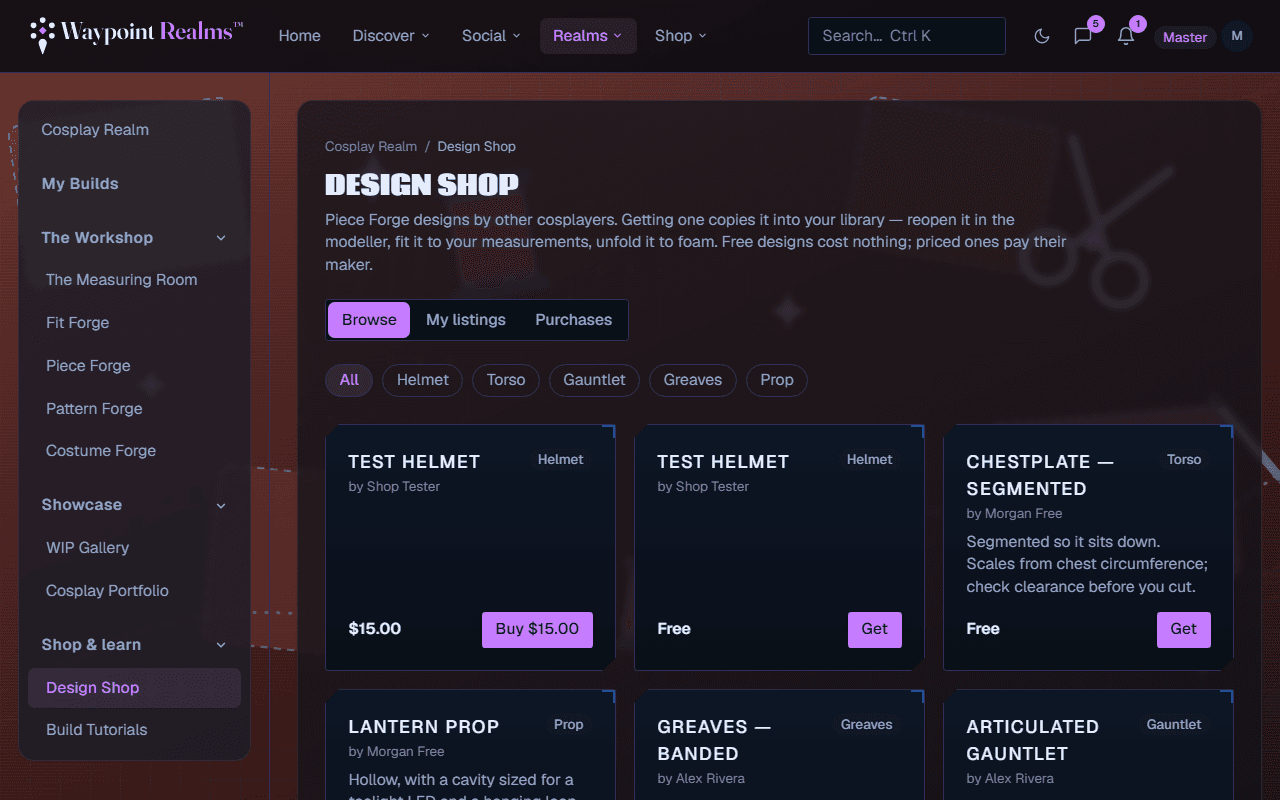Open the Discover dropdown menu
Screen dimensions: 1280x800
(391, 36)
